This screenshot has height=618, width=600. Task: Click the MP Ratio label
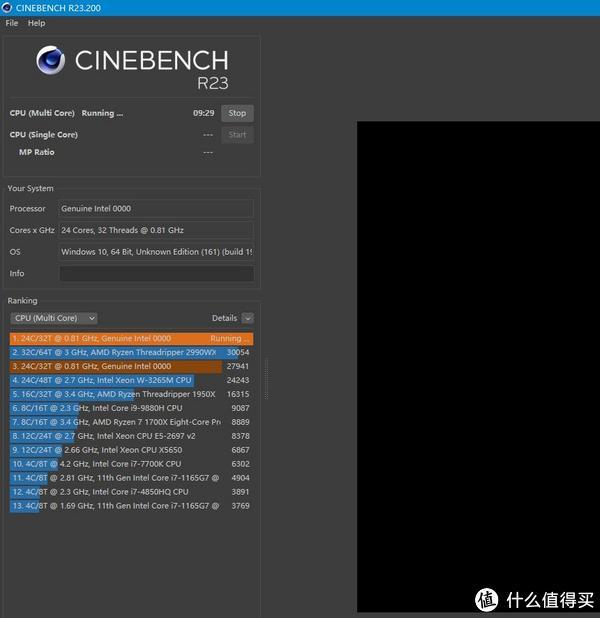pos(37,152)
